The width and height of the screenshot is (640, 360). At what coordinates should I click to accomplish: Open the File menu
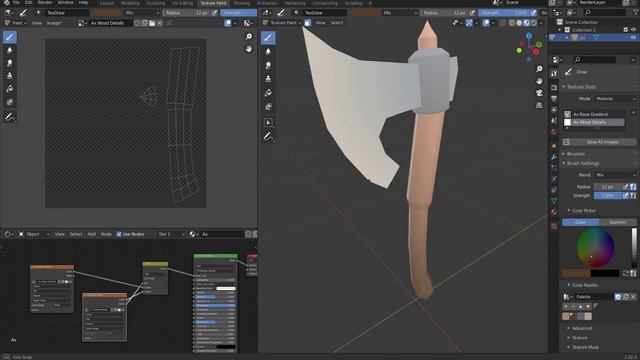click(x=16, y=2)
